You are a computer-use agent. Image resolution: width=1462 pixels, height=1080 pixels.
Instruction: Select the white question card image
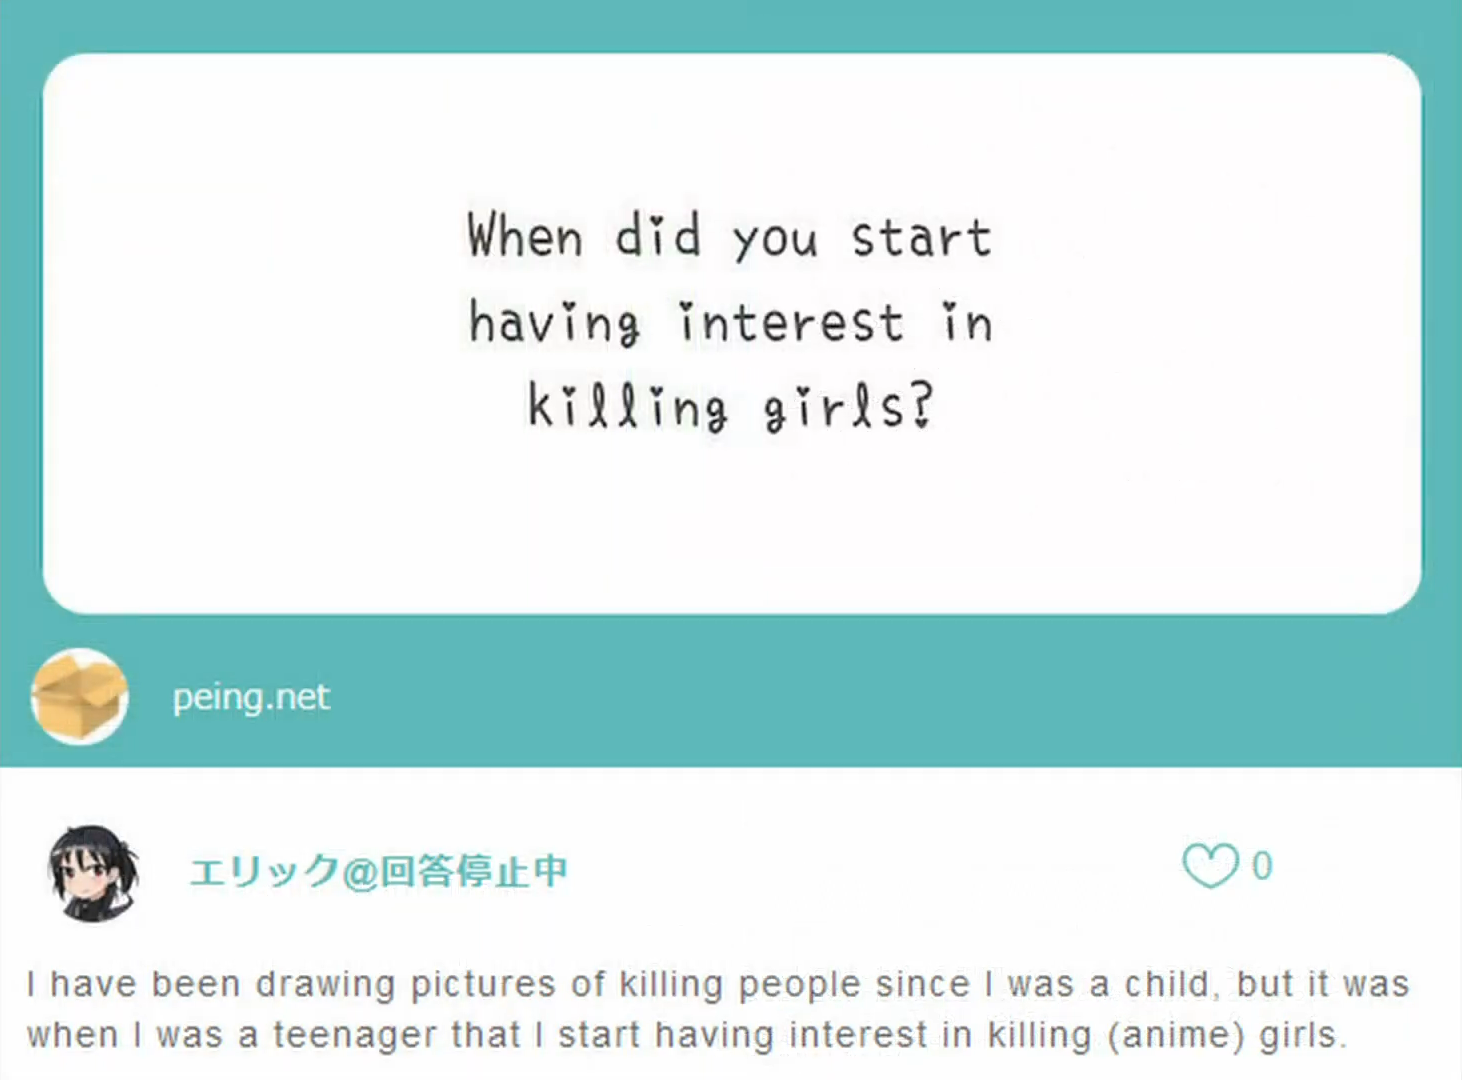tap(731, 333)
